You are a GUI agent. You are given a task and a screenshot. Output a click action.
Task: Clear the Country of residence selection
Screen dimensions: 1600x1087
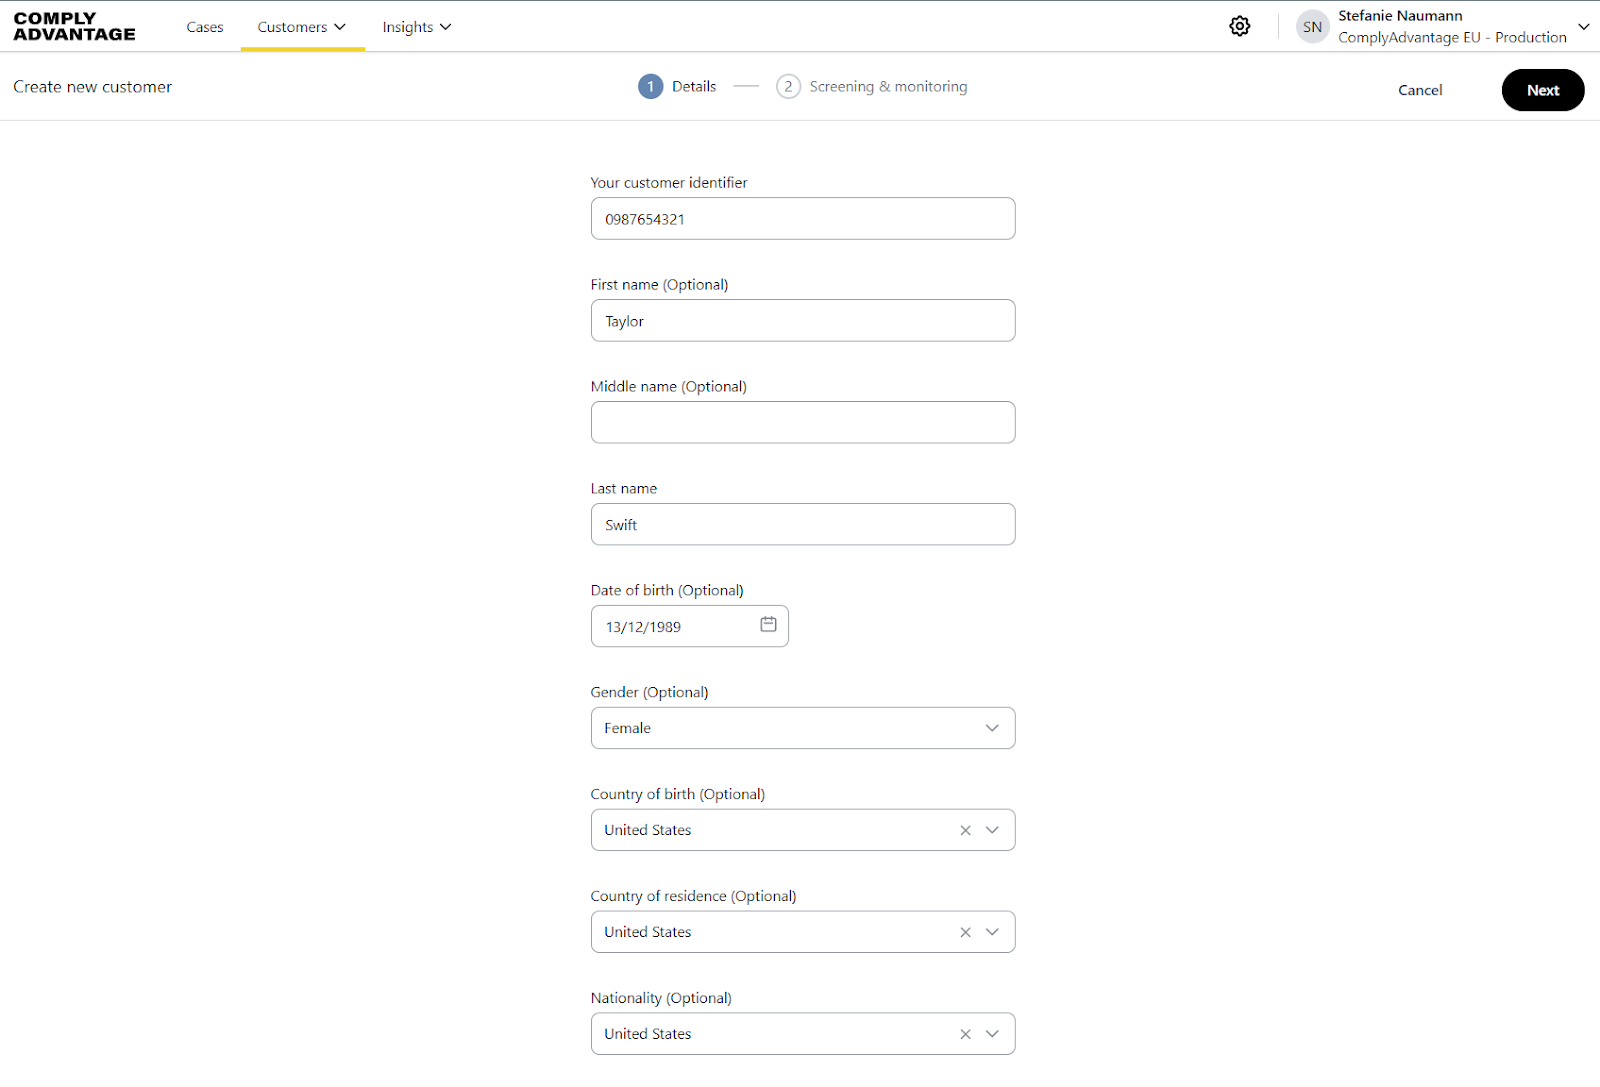pos(965,932)
